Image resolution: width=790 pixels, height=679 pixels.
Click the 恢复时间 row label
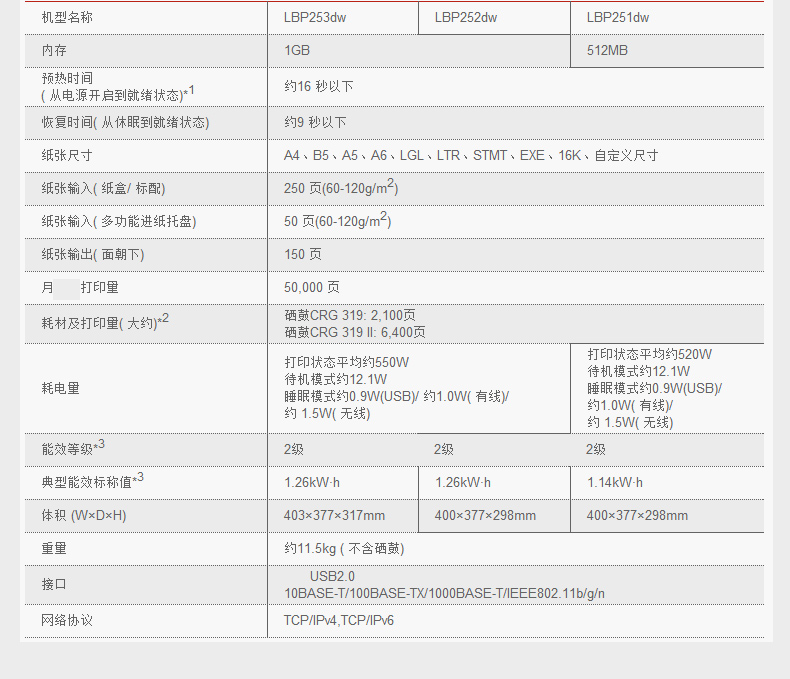(125, 122)
